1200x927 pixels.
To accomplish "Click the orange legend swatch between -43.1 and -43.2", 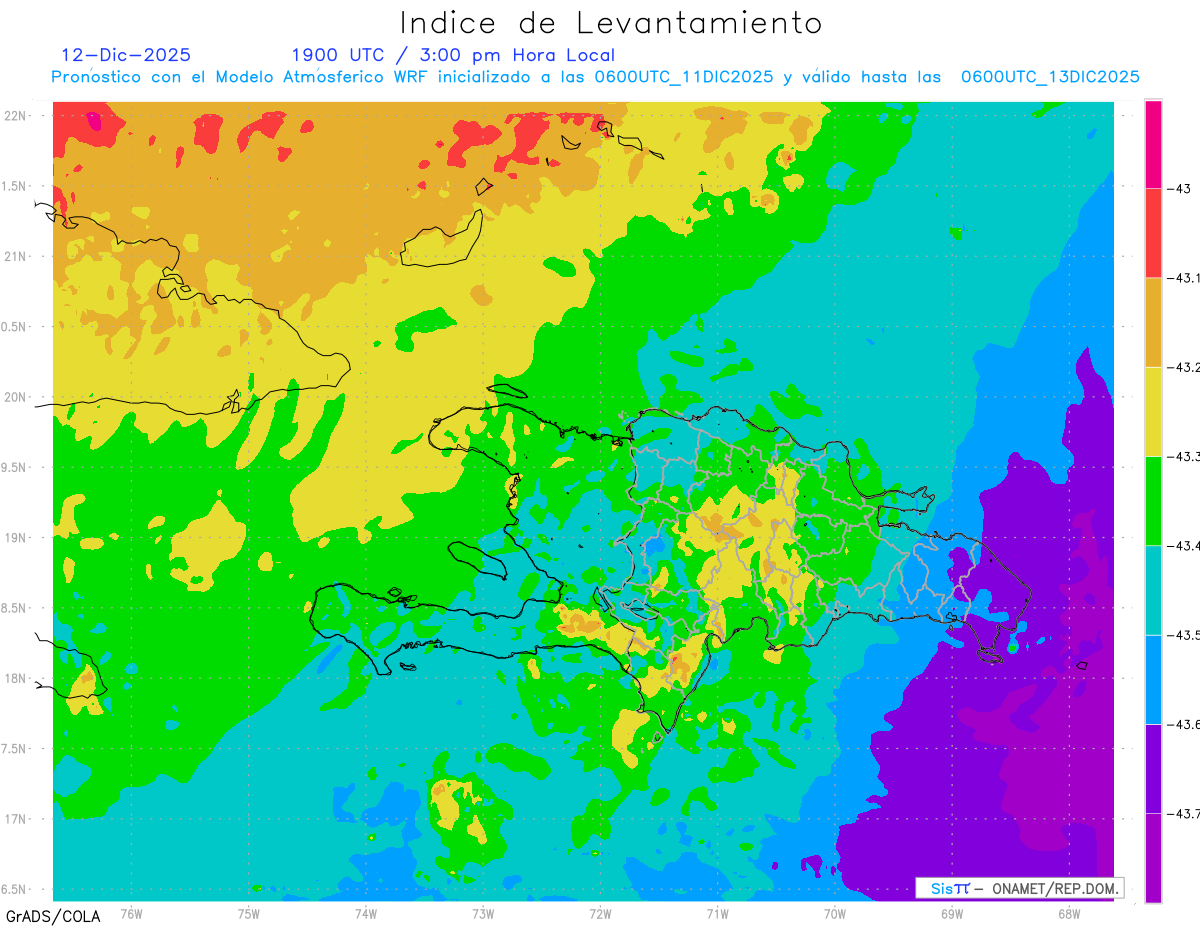I will point(1153,322).
